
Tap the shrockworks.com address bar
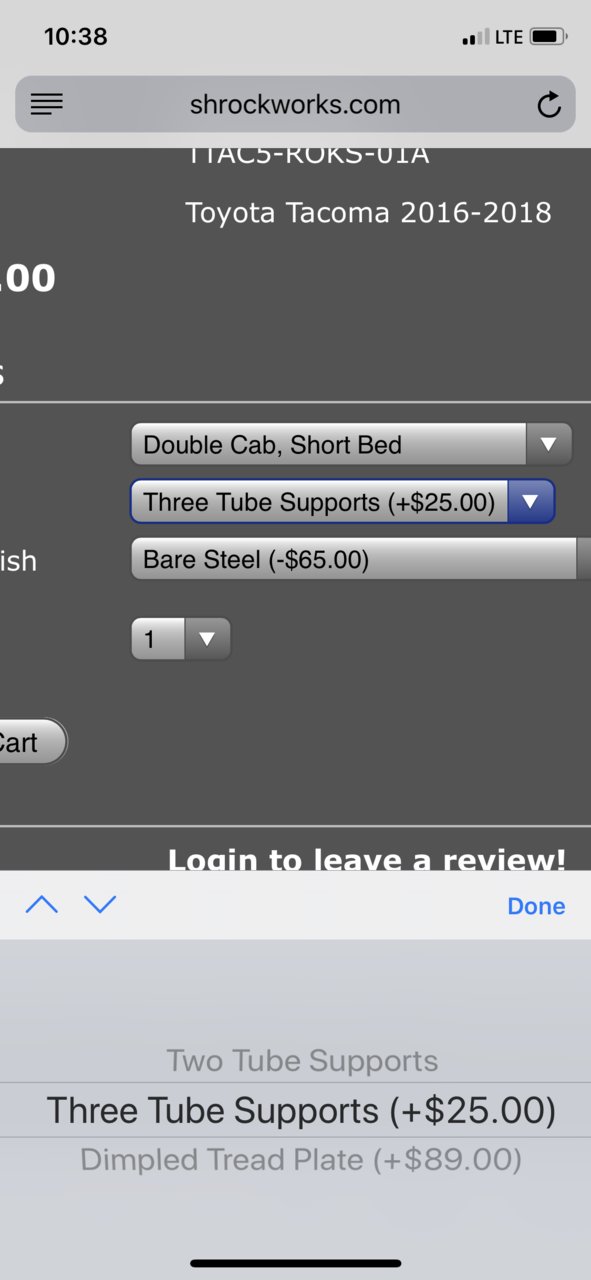(295, 104)
